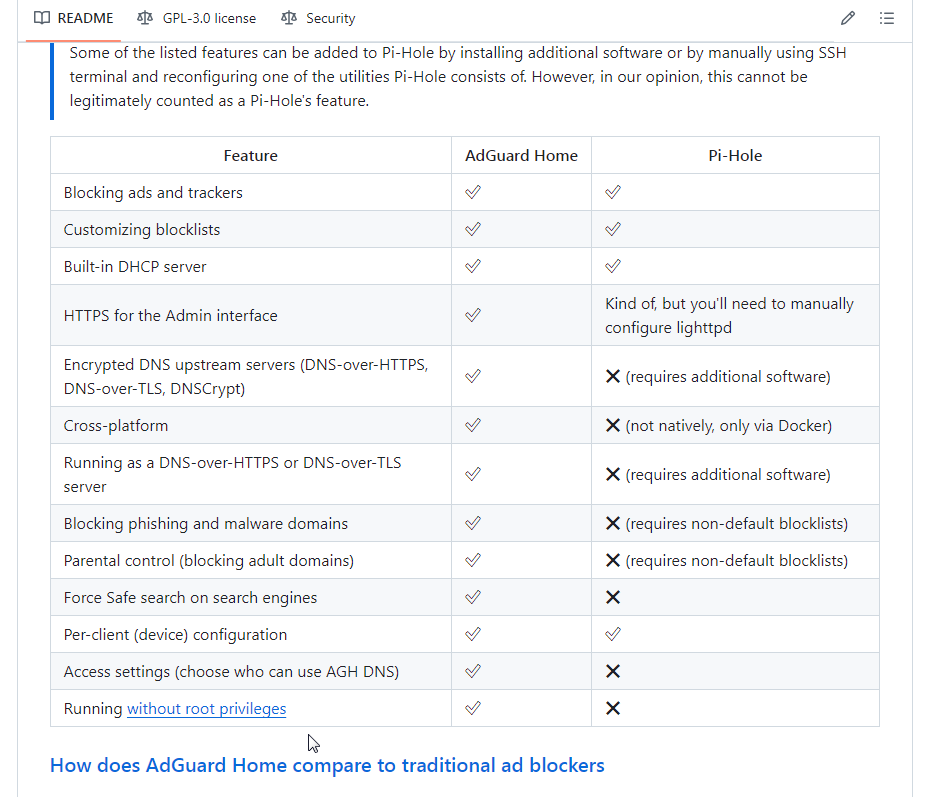940x797 pixels.
Task: Click the 'AdGuard Home' column header
Action: pyautogui.click(x=521, y=155)
